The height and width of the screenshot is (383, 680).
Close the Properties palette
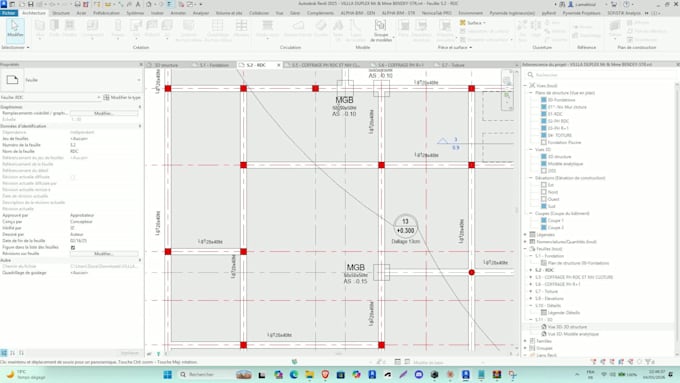pos(141,64)
